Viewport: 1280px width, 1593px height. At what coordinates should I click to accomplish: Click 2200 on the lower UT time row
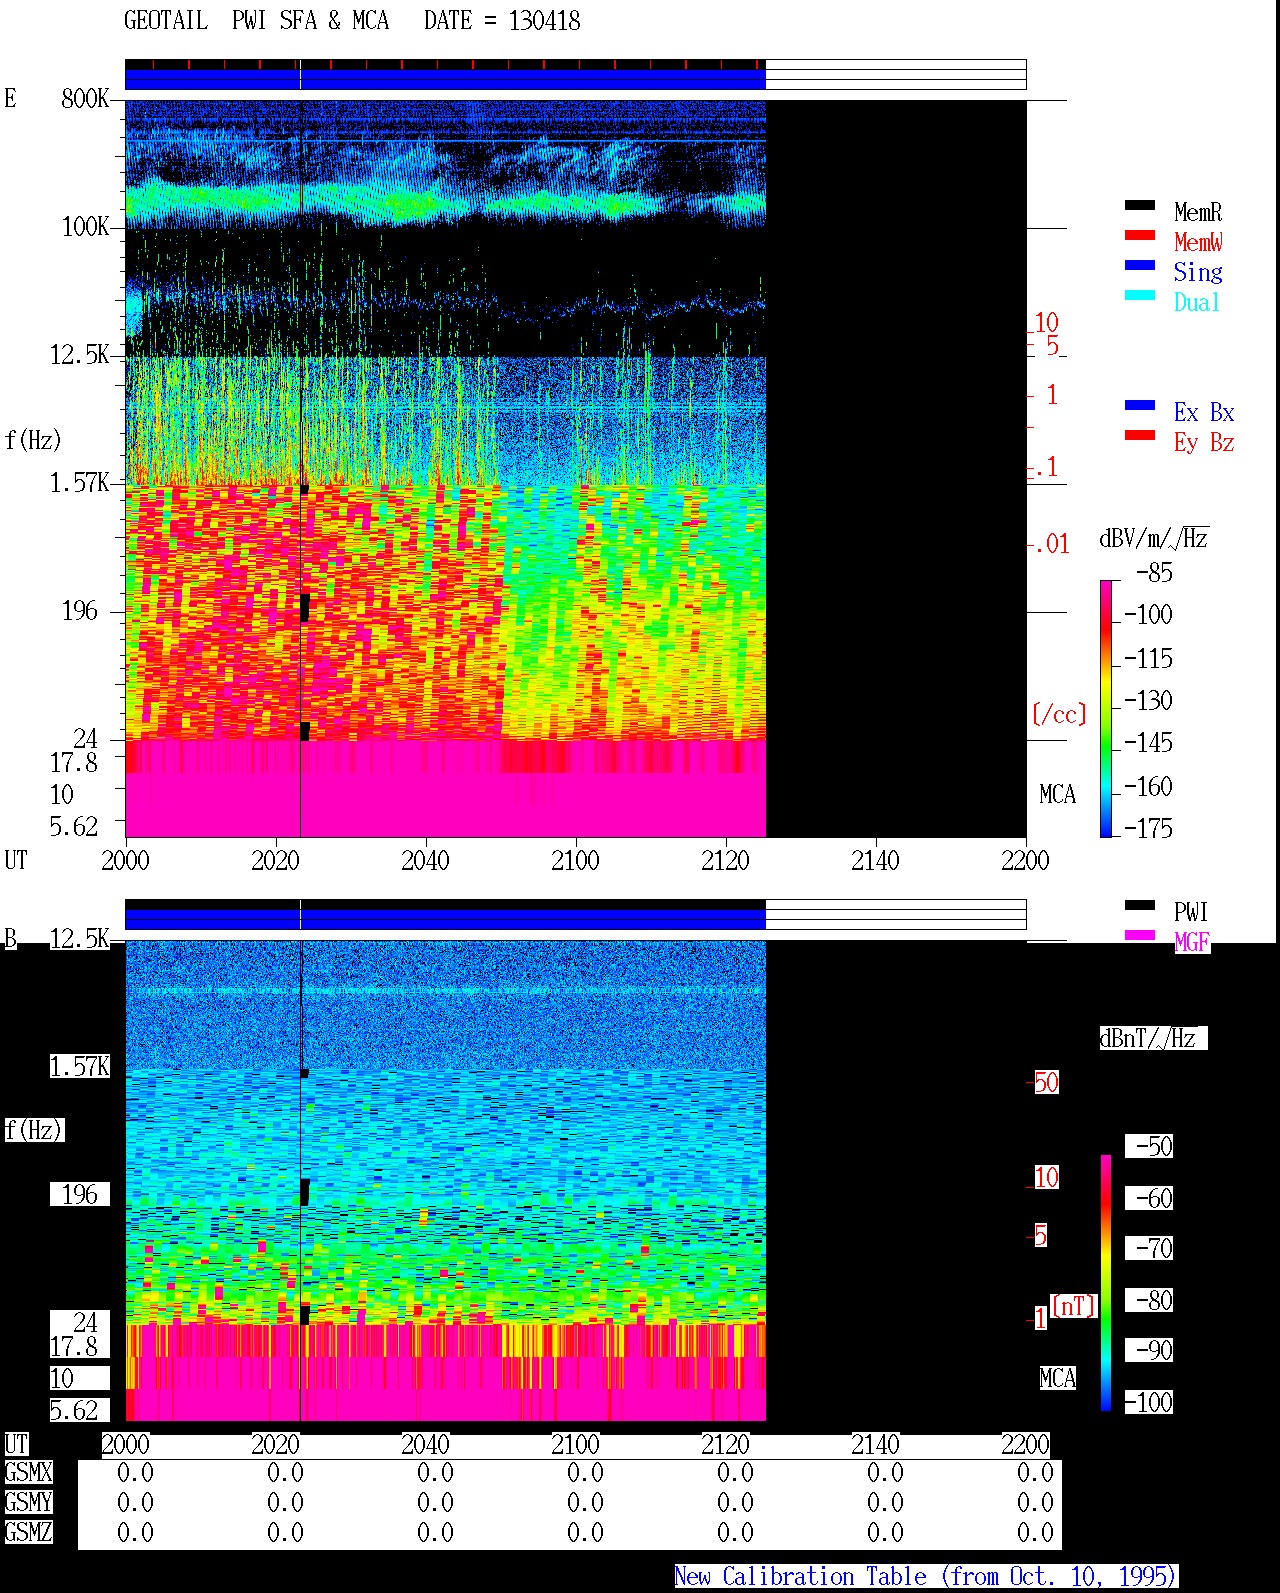click(x=1025, y=1444)
